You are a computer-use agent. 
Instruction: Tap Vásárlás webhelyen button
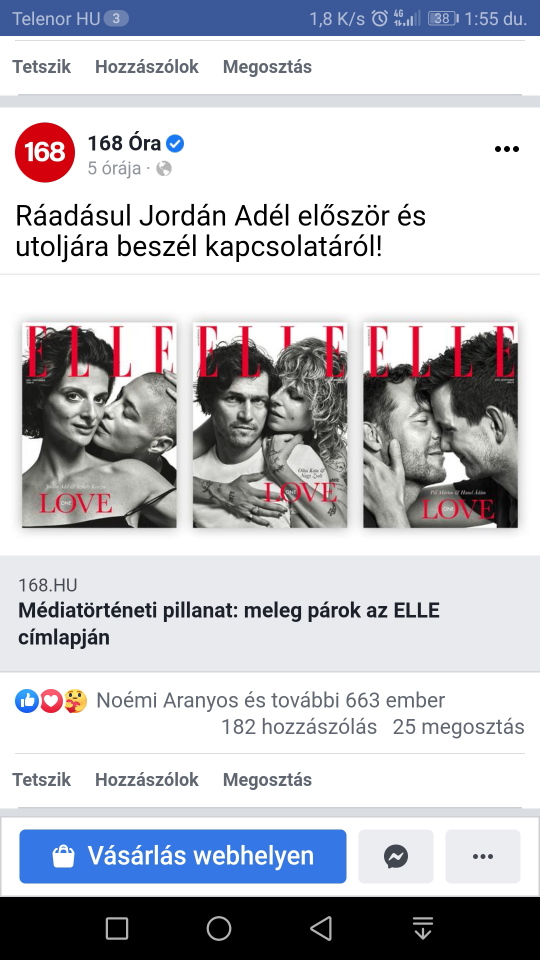(183, 856)
